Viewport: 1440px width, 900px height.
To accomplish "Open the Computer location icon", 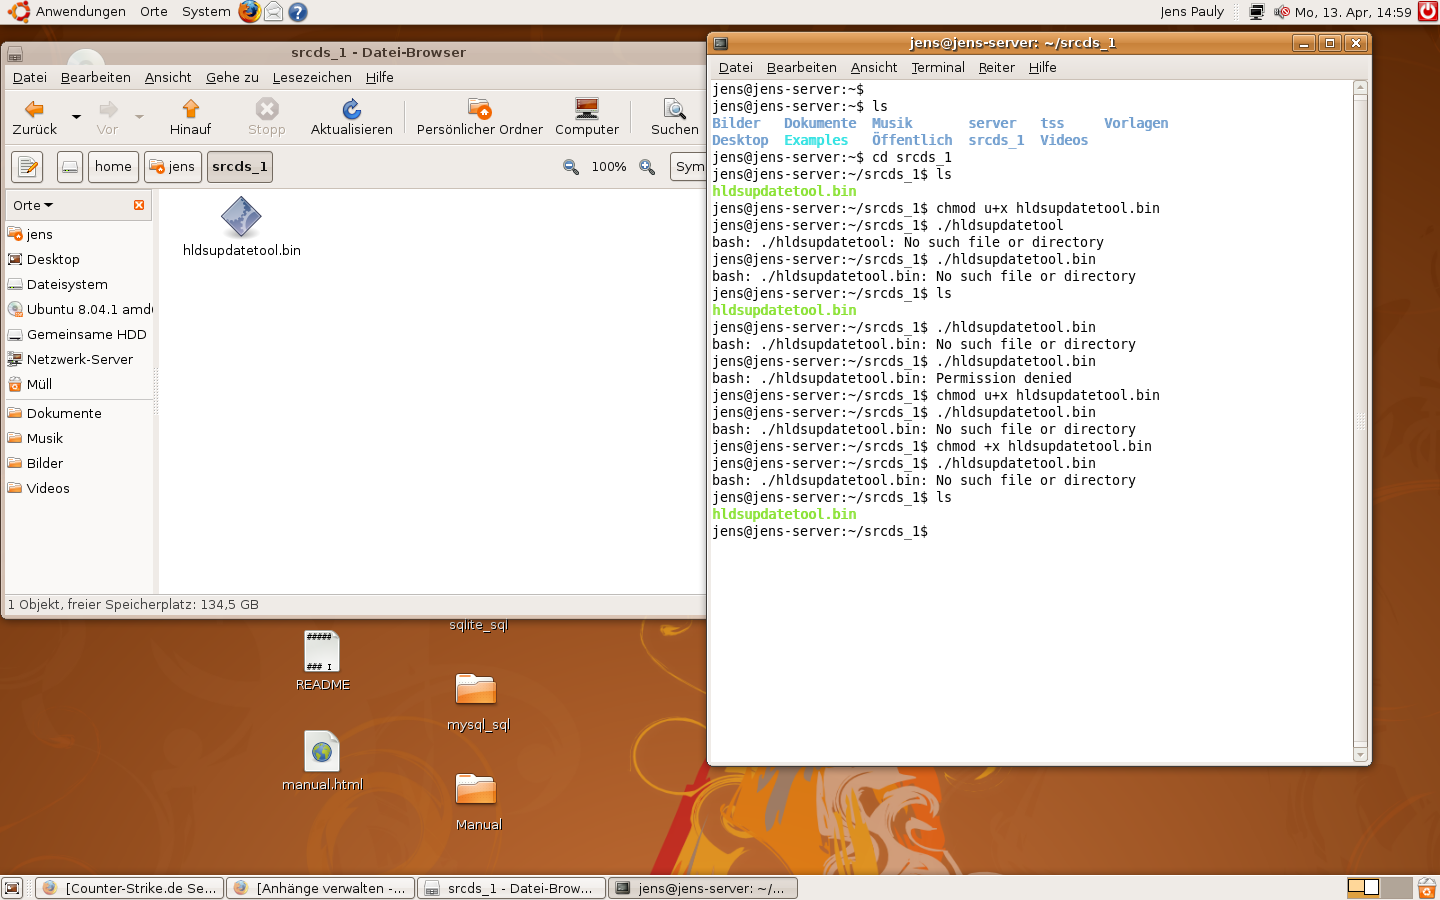I will pyautogui.click(x=587, y=117).
